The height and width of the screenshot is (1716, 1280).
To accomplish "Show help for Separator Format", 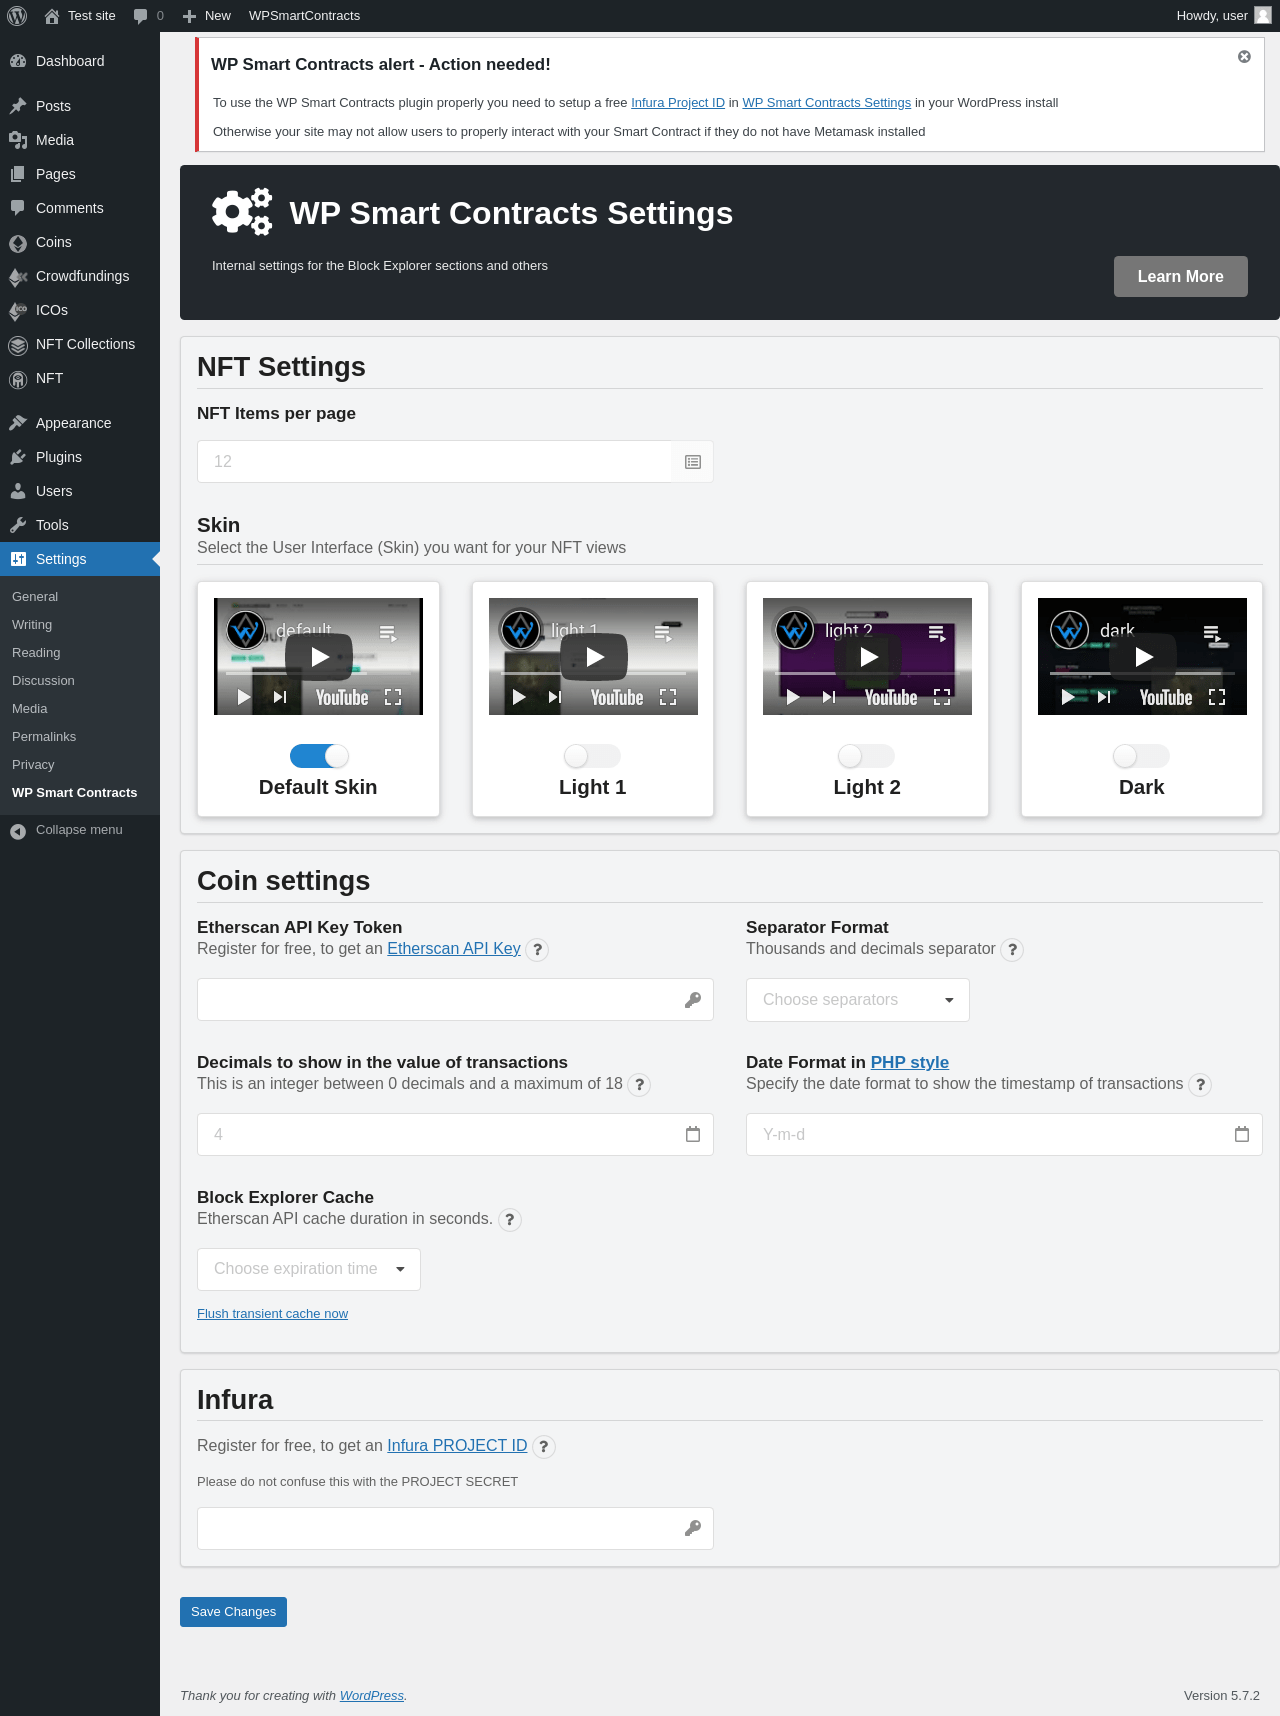I will coord(1012,950).
